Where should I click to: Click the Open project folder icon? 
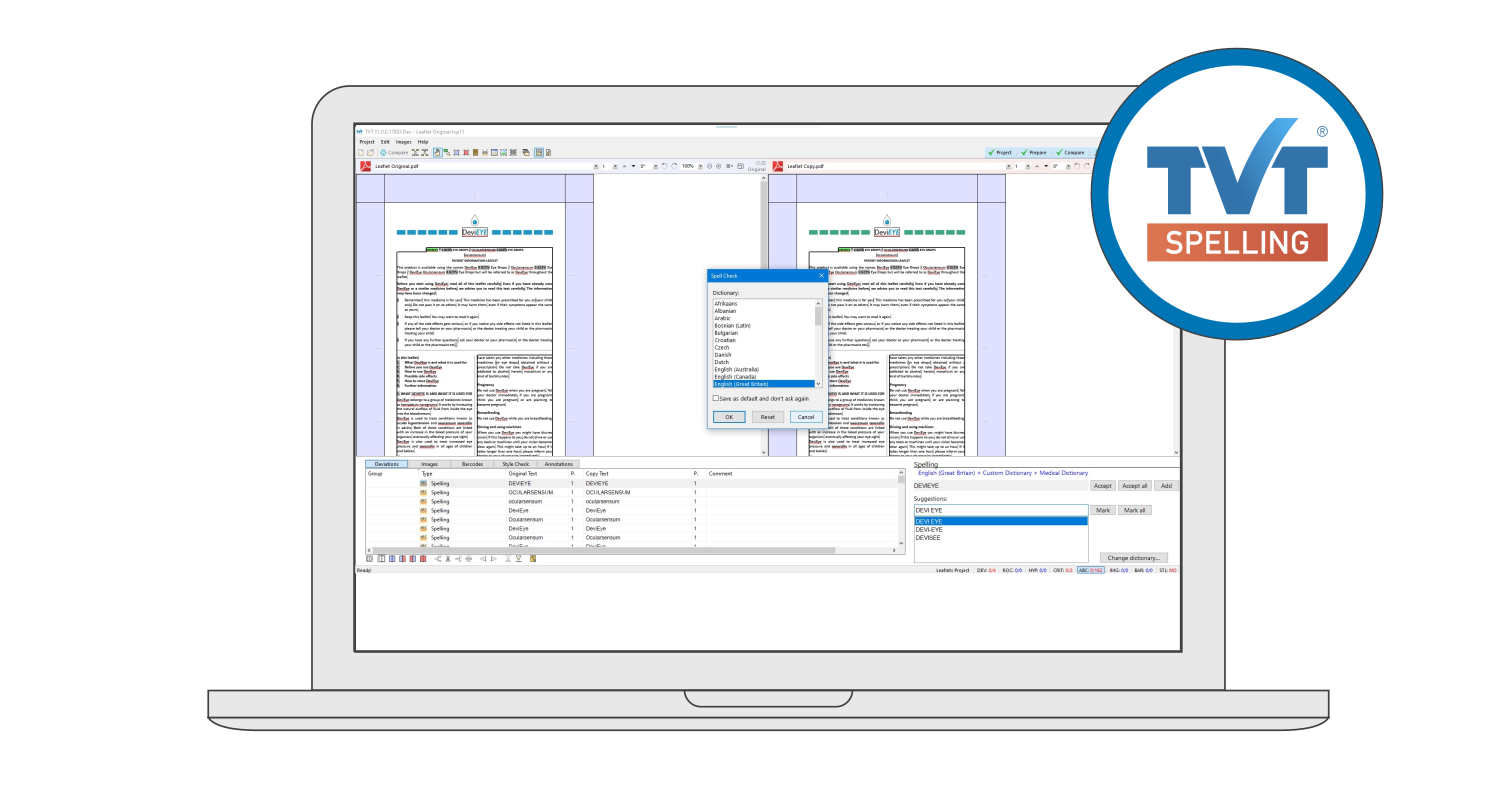[371, 152]
